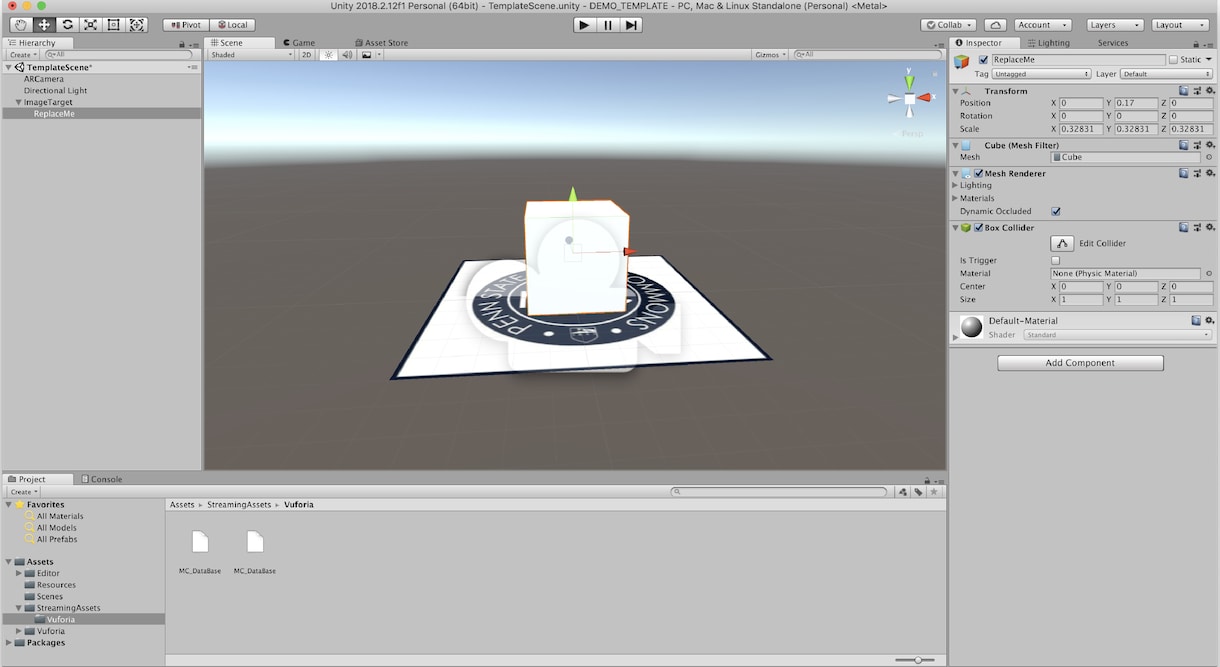Open the cloud Services icon button

(995, 25)
